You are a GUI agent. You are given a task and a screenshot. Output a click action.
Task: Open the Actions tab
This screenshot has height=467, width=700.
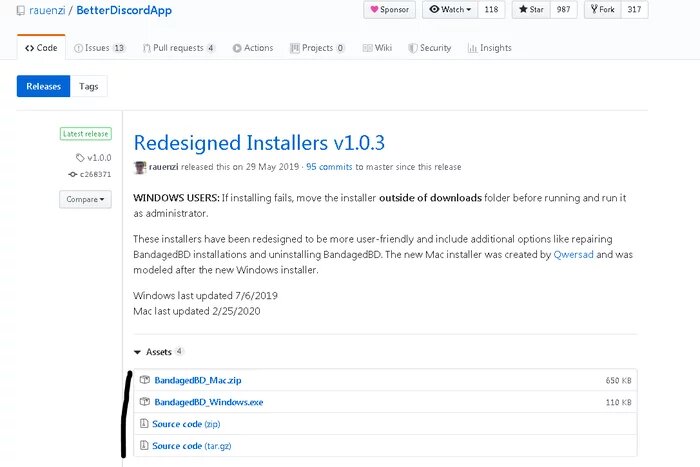[253, 48]
